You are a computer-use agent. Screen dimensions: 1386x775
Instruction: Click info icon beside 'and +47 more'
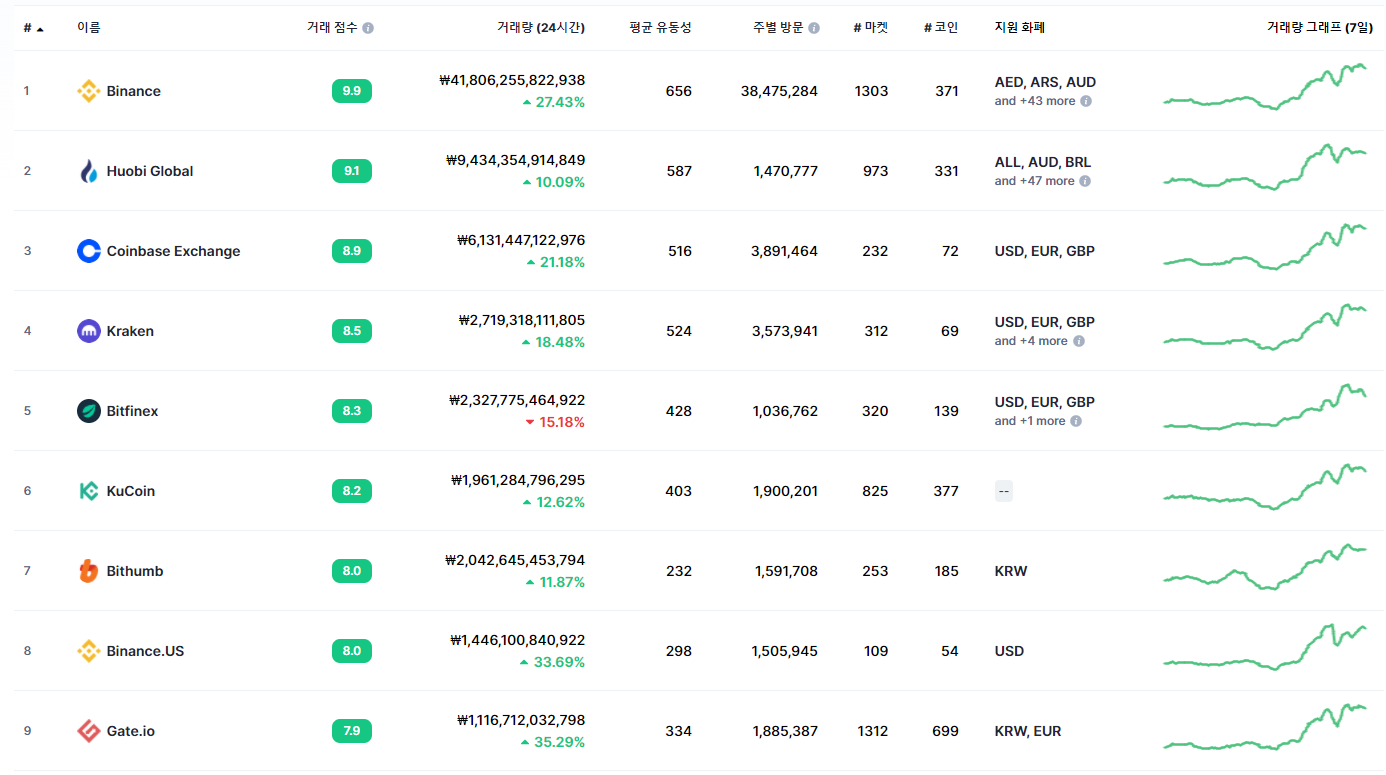click(1085, 181)
